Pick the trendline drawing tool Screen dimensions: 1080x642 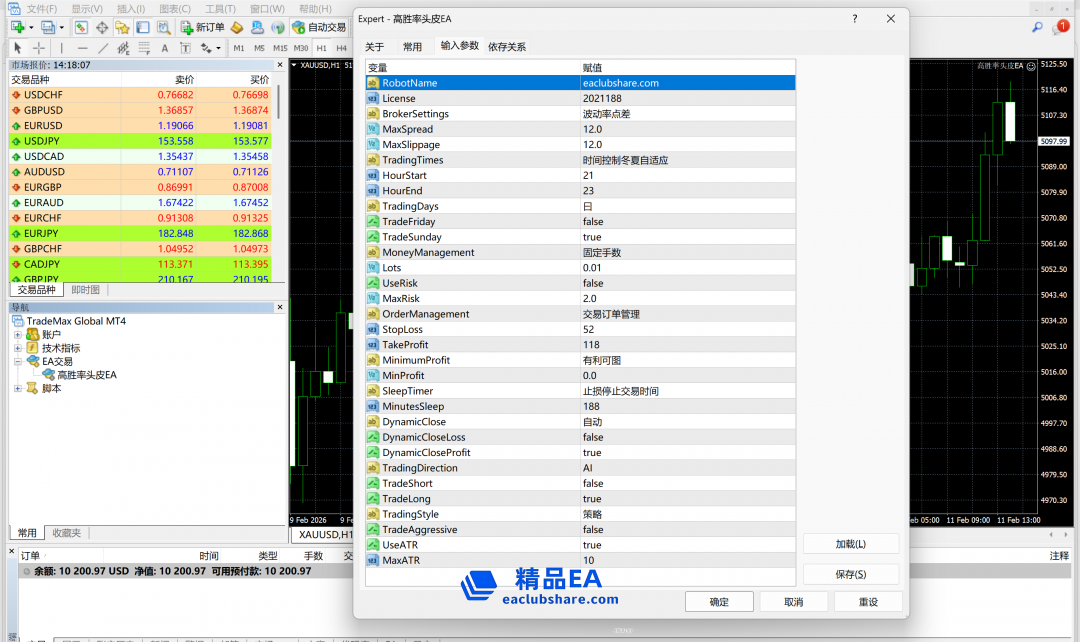pyautogui.click(x=102, y=48)
